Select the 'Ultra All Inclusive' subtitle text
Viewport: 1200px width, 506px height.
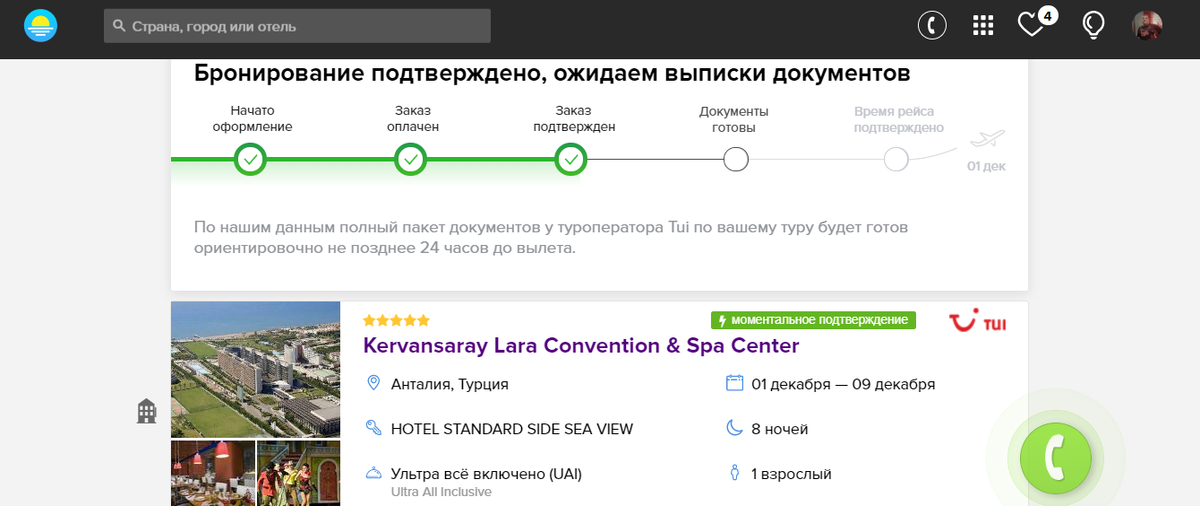441,492
